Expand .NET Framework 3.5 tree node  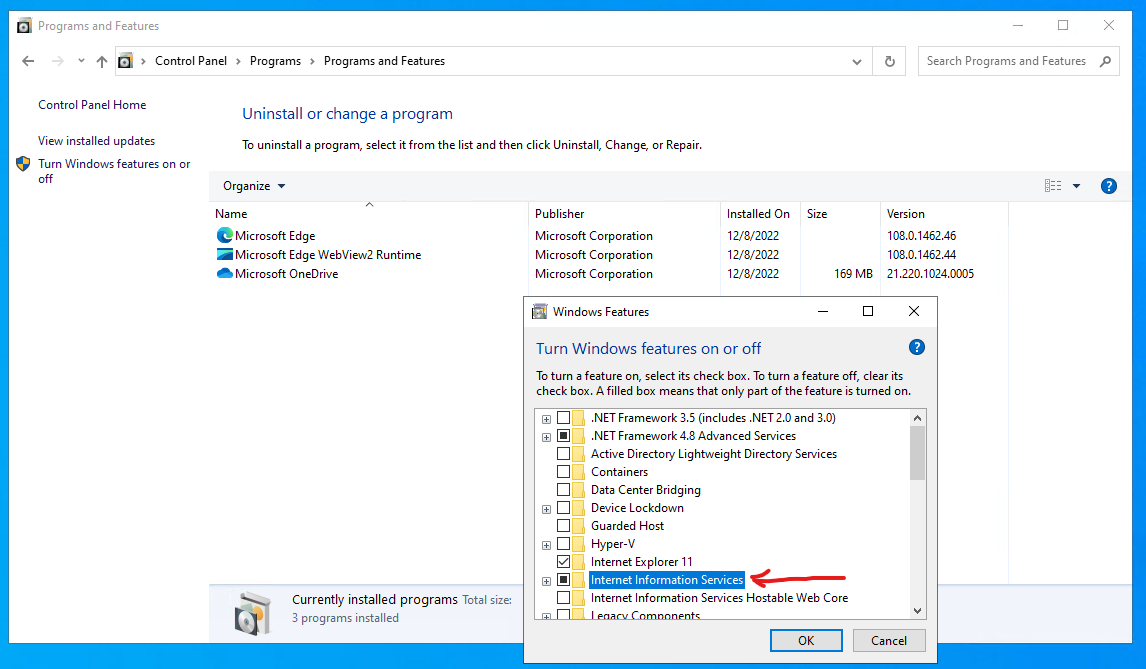pos(546,419)
